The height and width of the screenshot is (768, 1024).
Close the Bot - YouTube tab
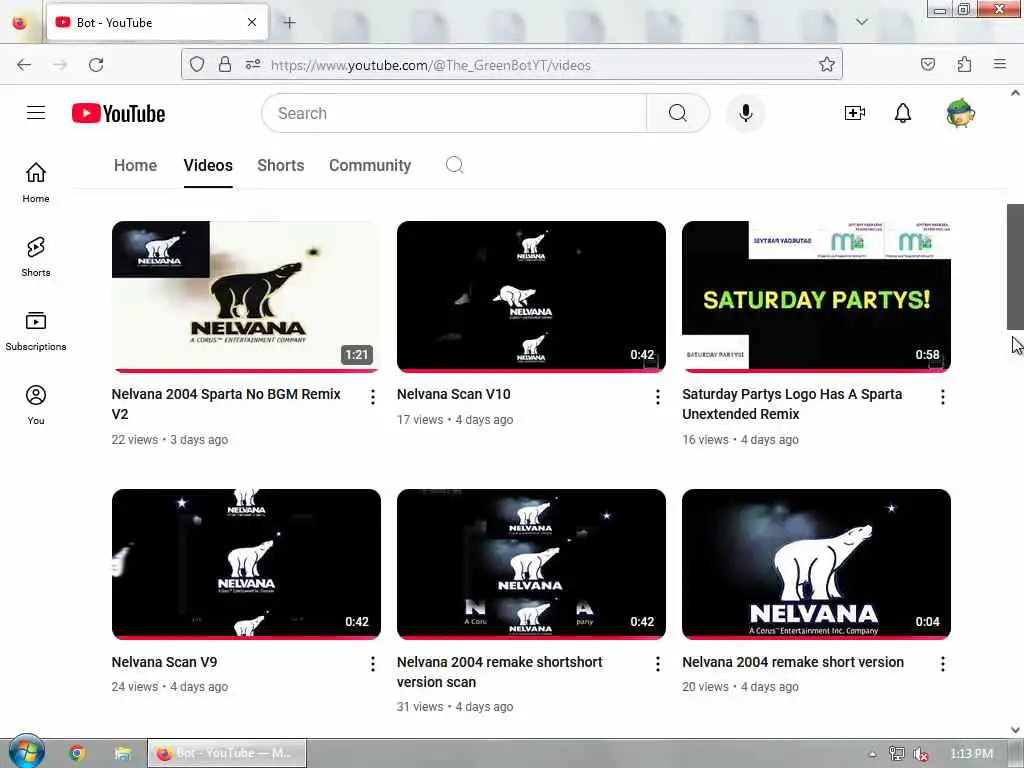coord(252,23)
